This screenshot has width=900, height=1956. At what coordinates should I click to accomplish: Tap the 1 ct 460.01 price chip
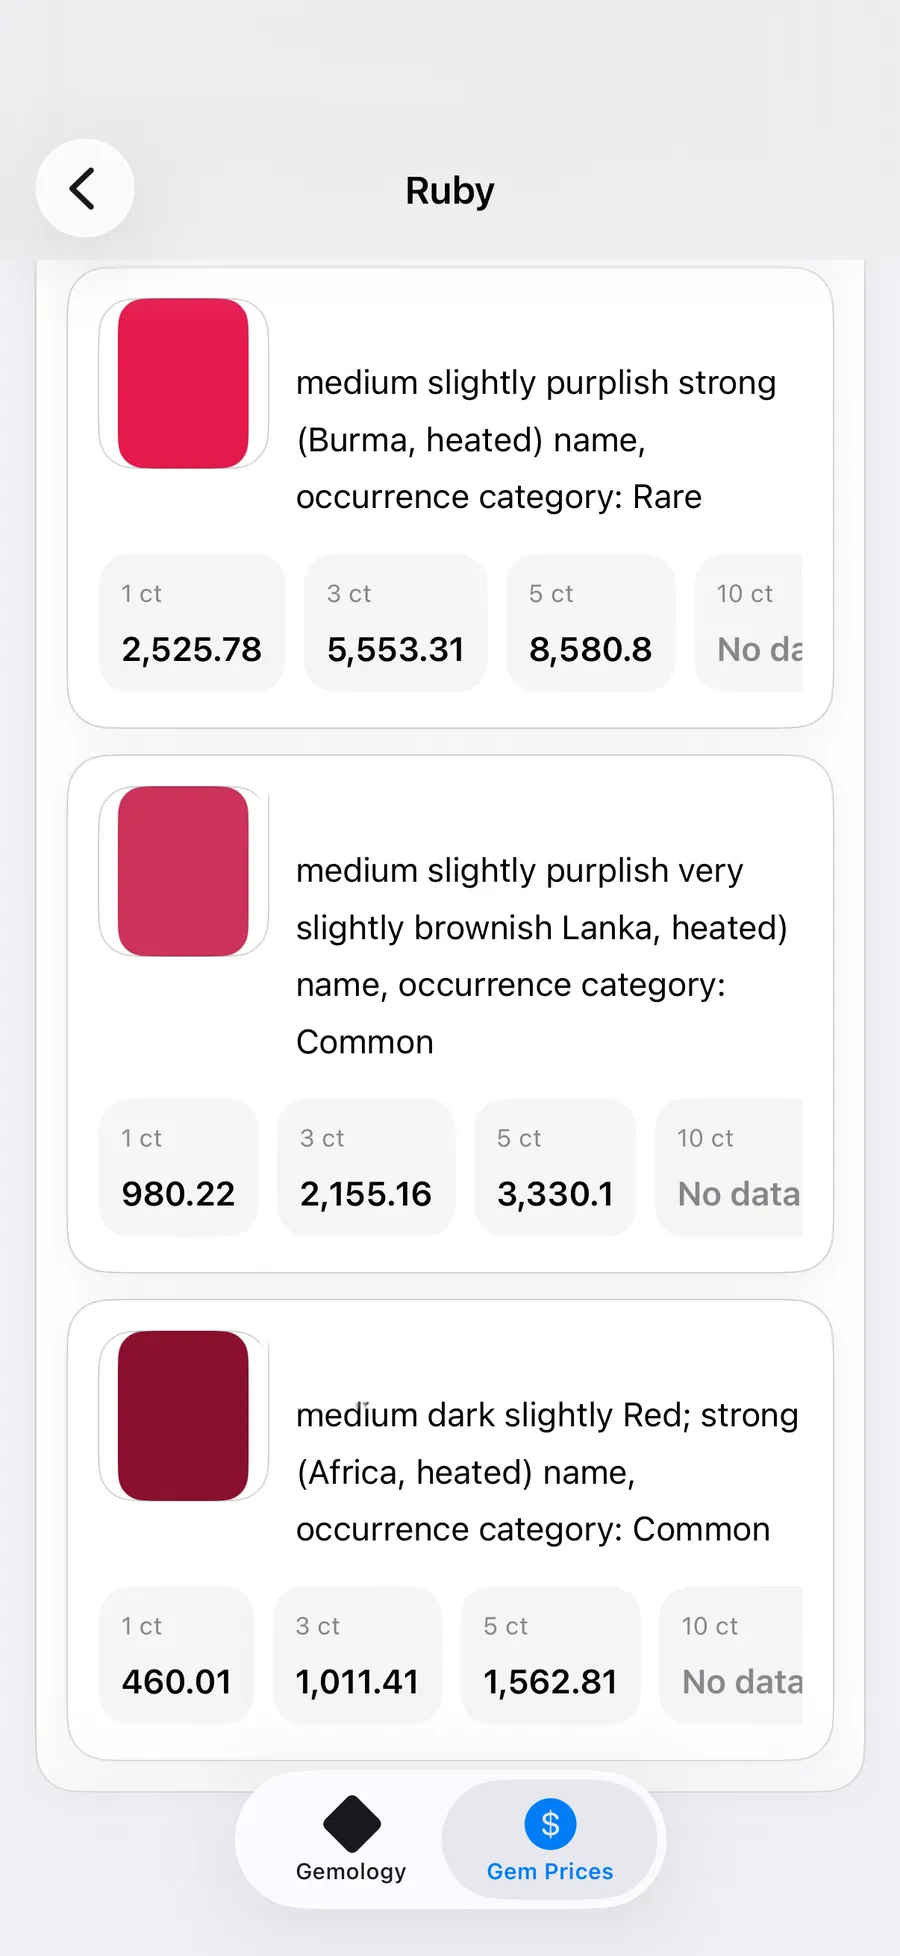tap(176, 1656)
